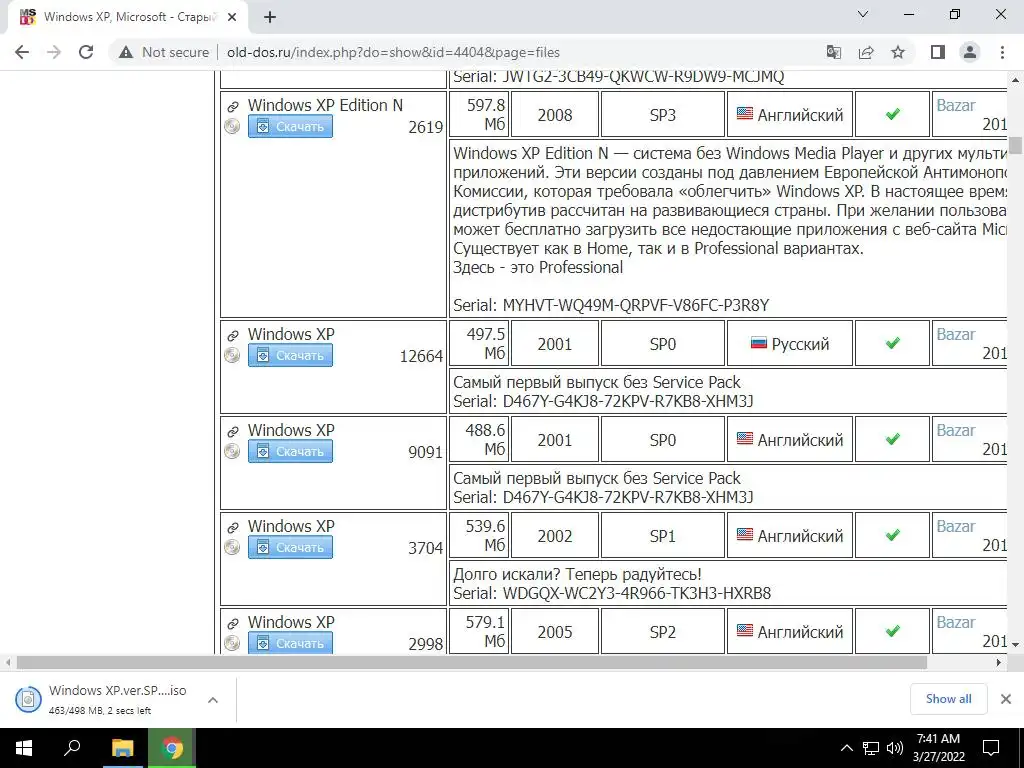Click the 597.8 Мб size cell
Screen dimensions: 1024x768
click(x=479, y=114)
